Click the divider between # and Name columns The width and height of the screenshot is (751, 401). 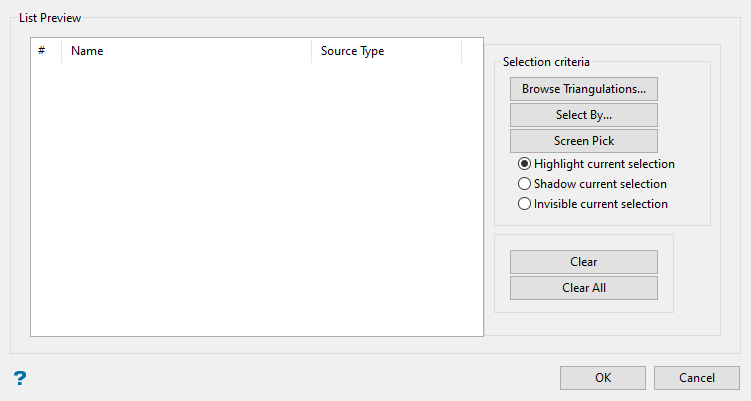pyautogui.click(x=62, y=51)
